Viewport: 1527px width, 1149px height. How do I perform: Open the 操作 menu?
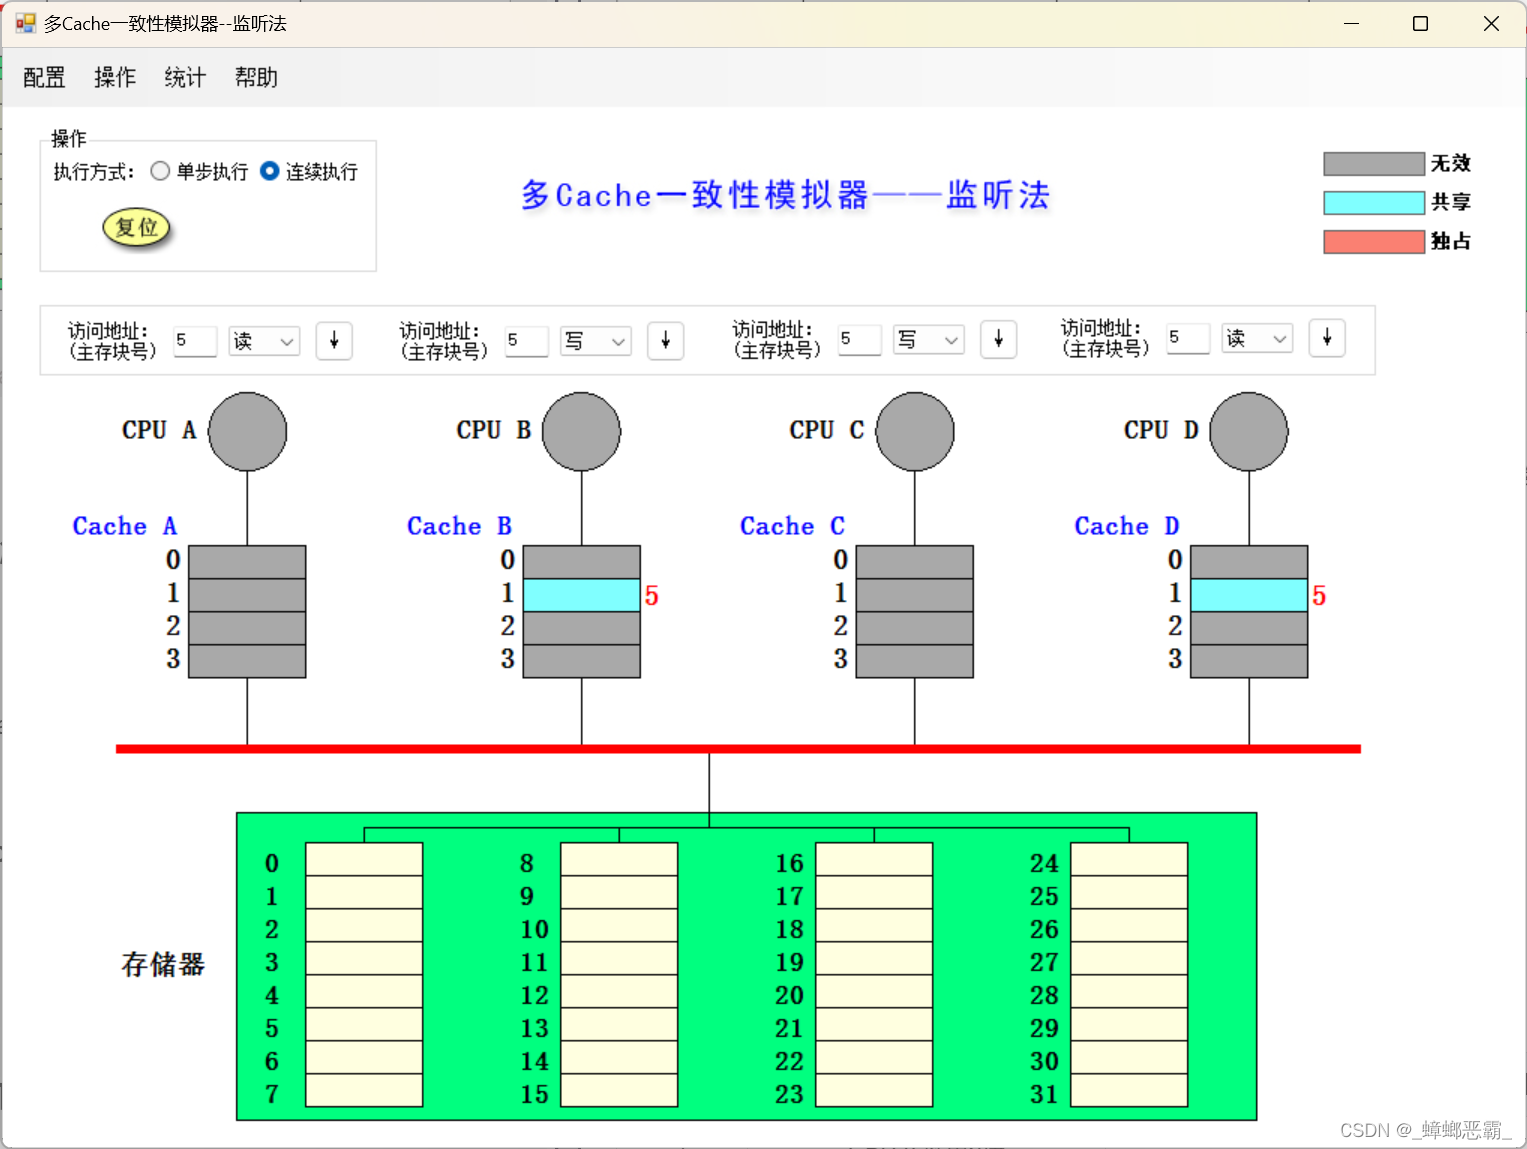[115, 78]
